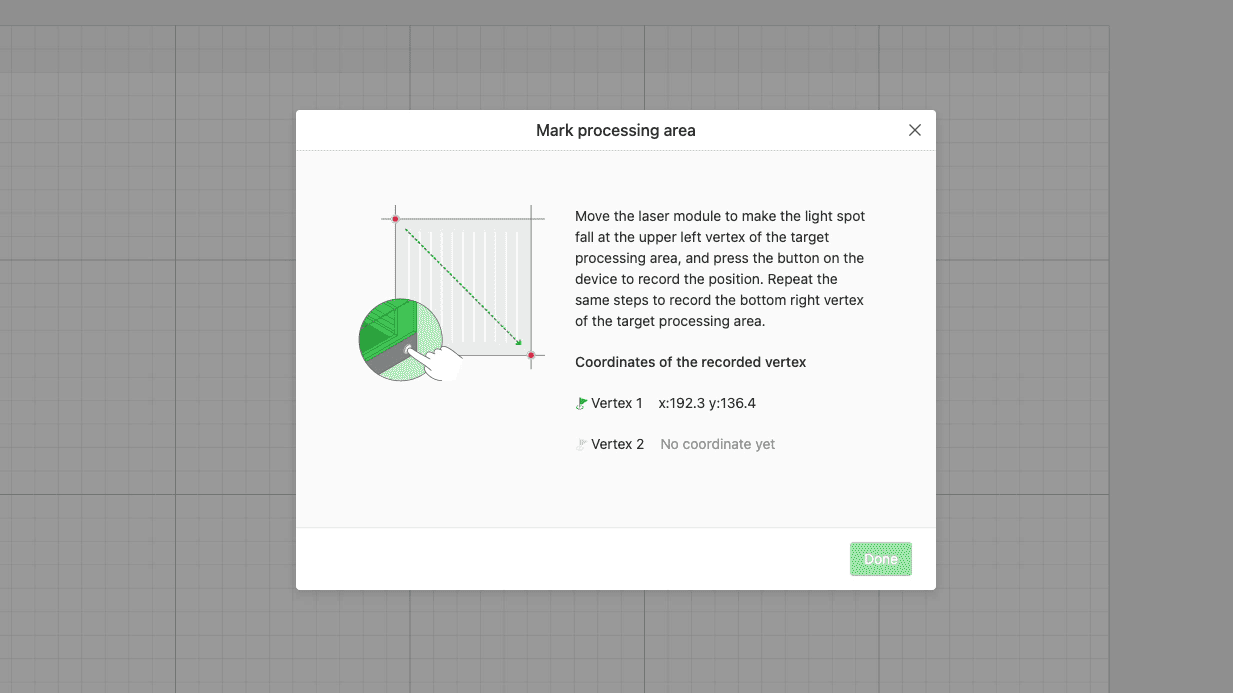Click the bottom-right red vertex dot in illustration
This screenshot has width=1233, height=693.
click(531, 355)
